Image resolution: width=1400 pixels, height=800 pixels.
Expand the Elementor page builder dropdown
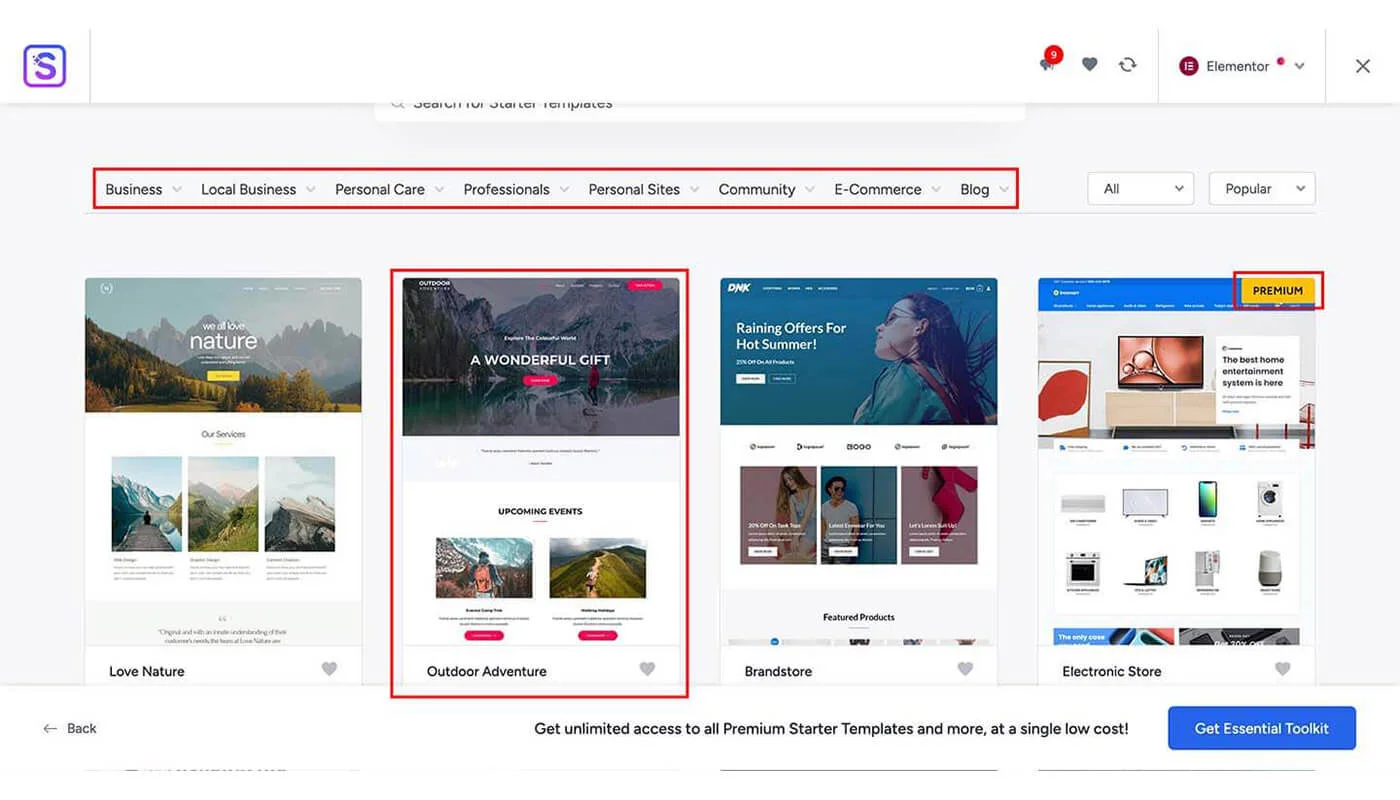(1299, 66)
